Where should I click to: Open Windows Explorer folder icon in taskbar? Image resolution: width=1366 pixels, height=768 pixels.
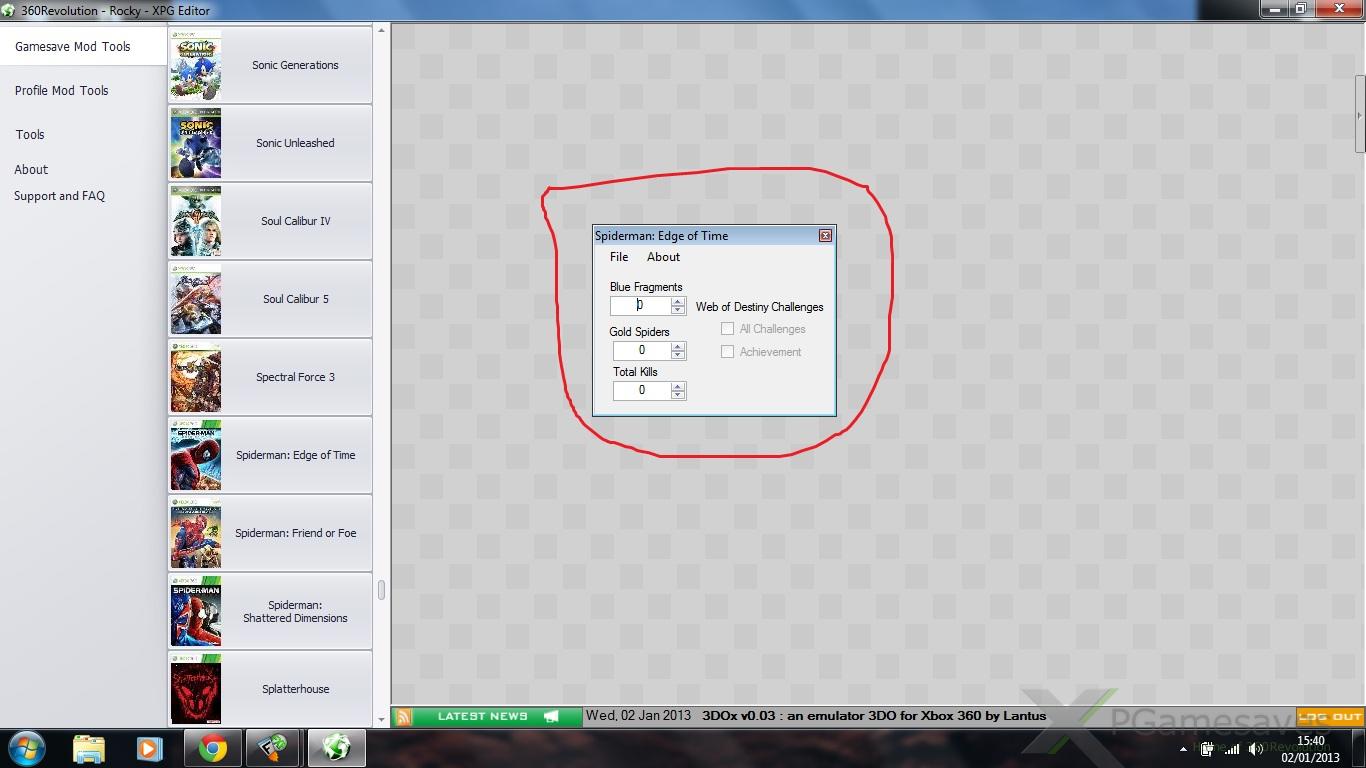[x=89, y=748]
